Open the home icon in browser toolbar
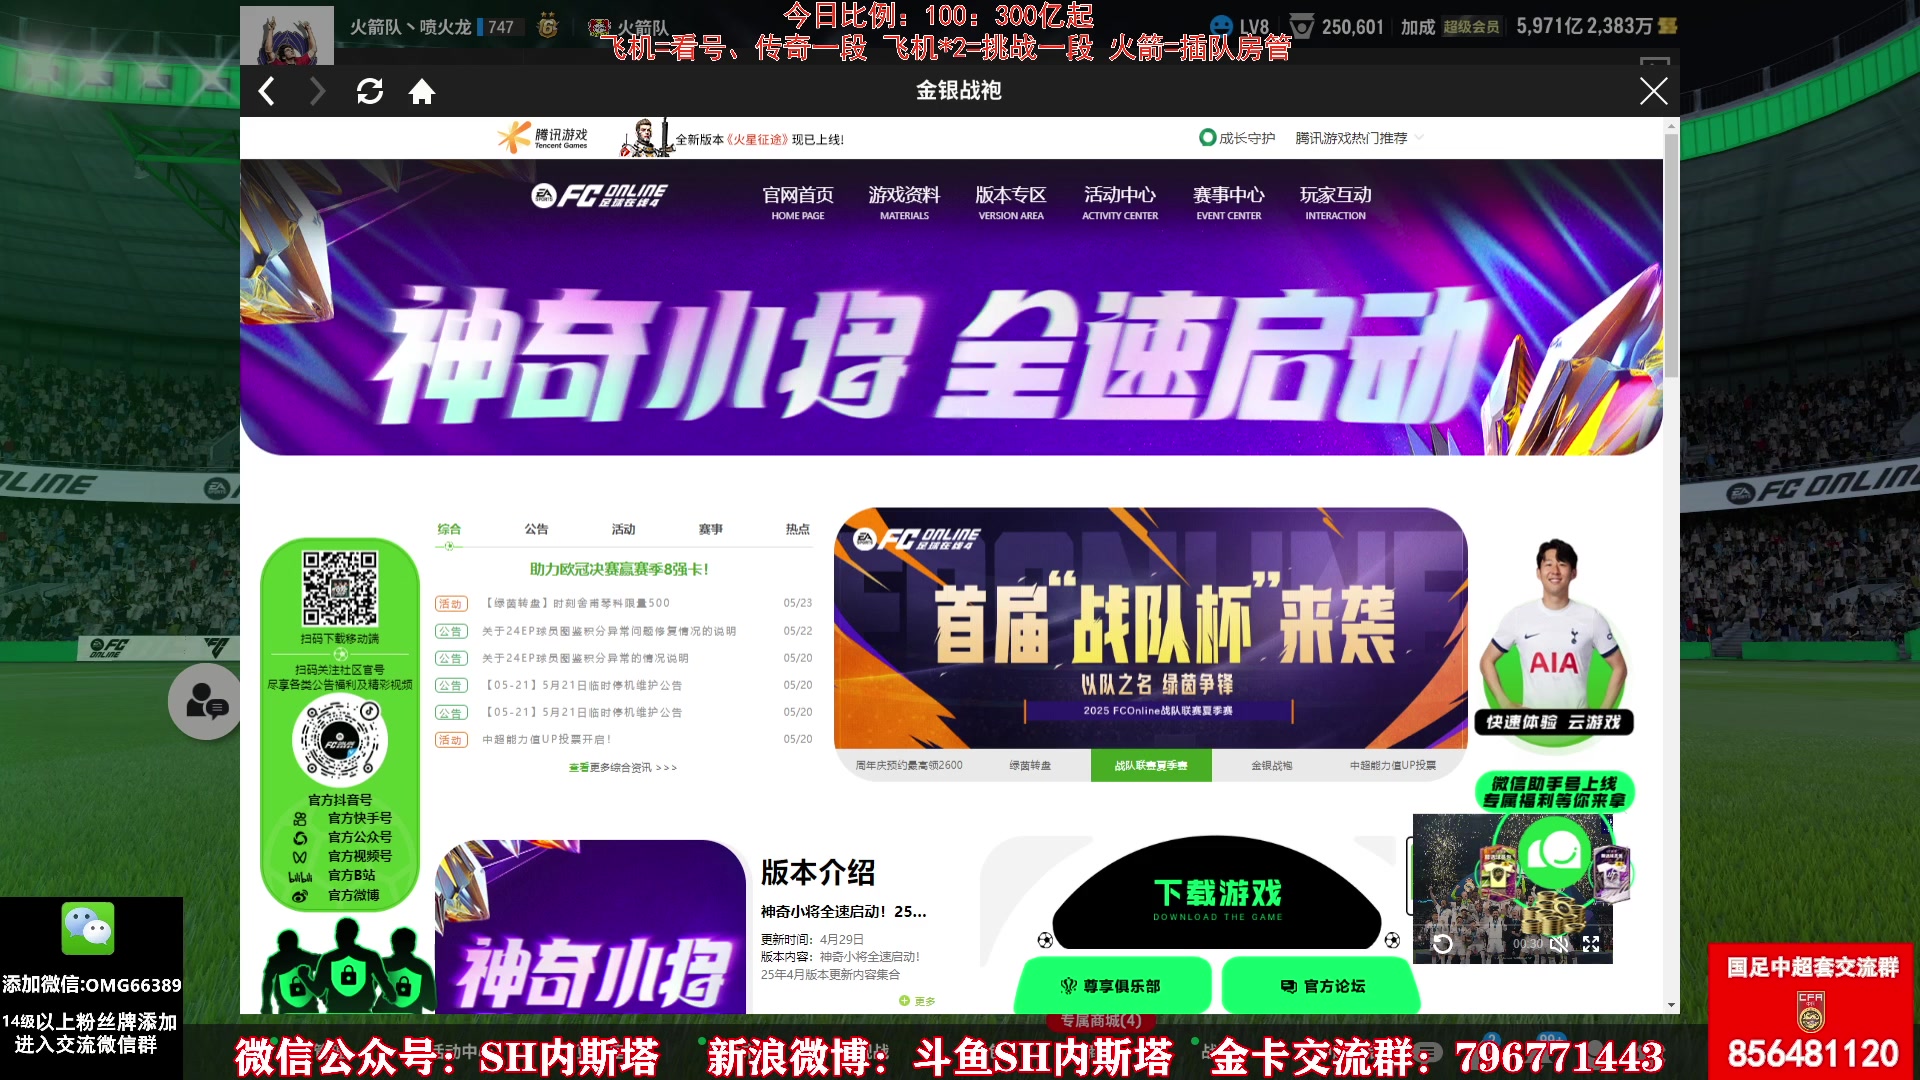 [x=422, y=92]
